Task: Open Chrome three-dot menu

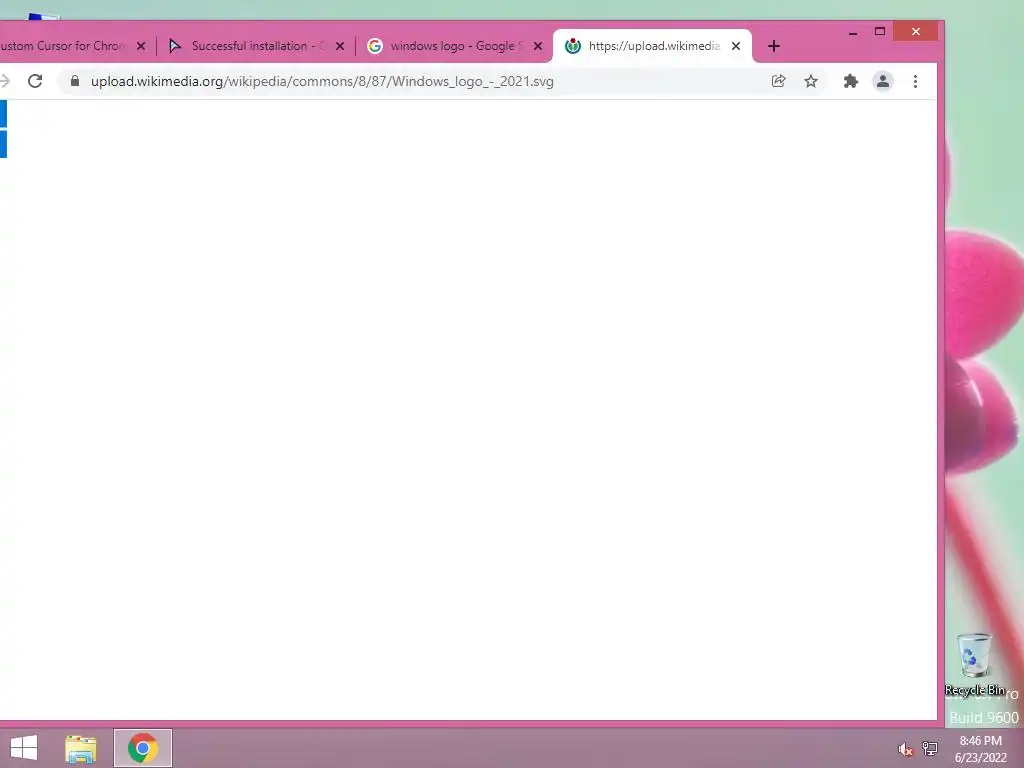Action: pyautogui.click(x=915, y=81)
